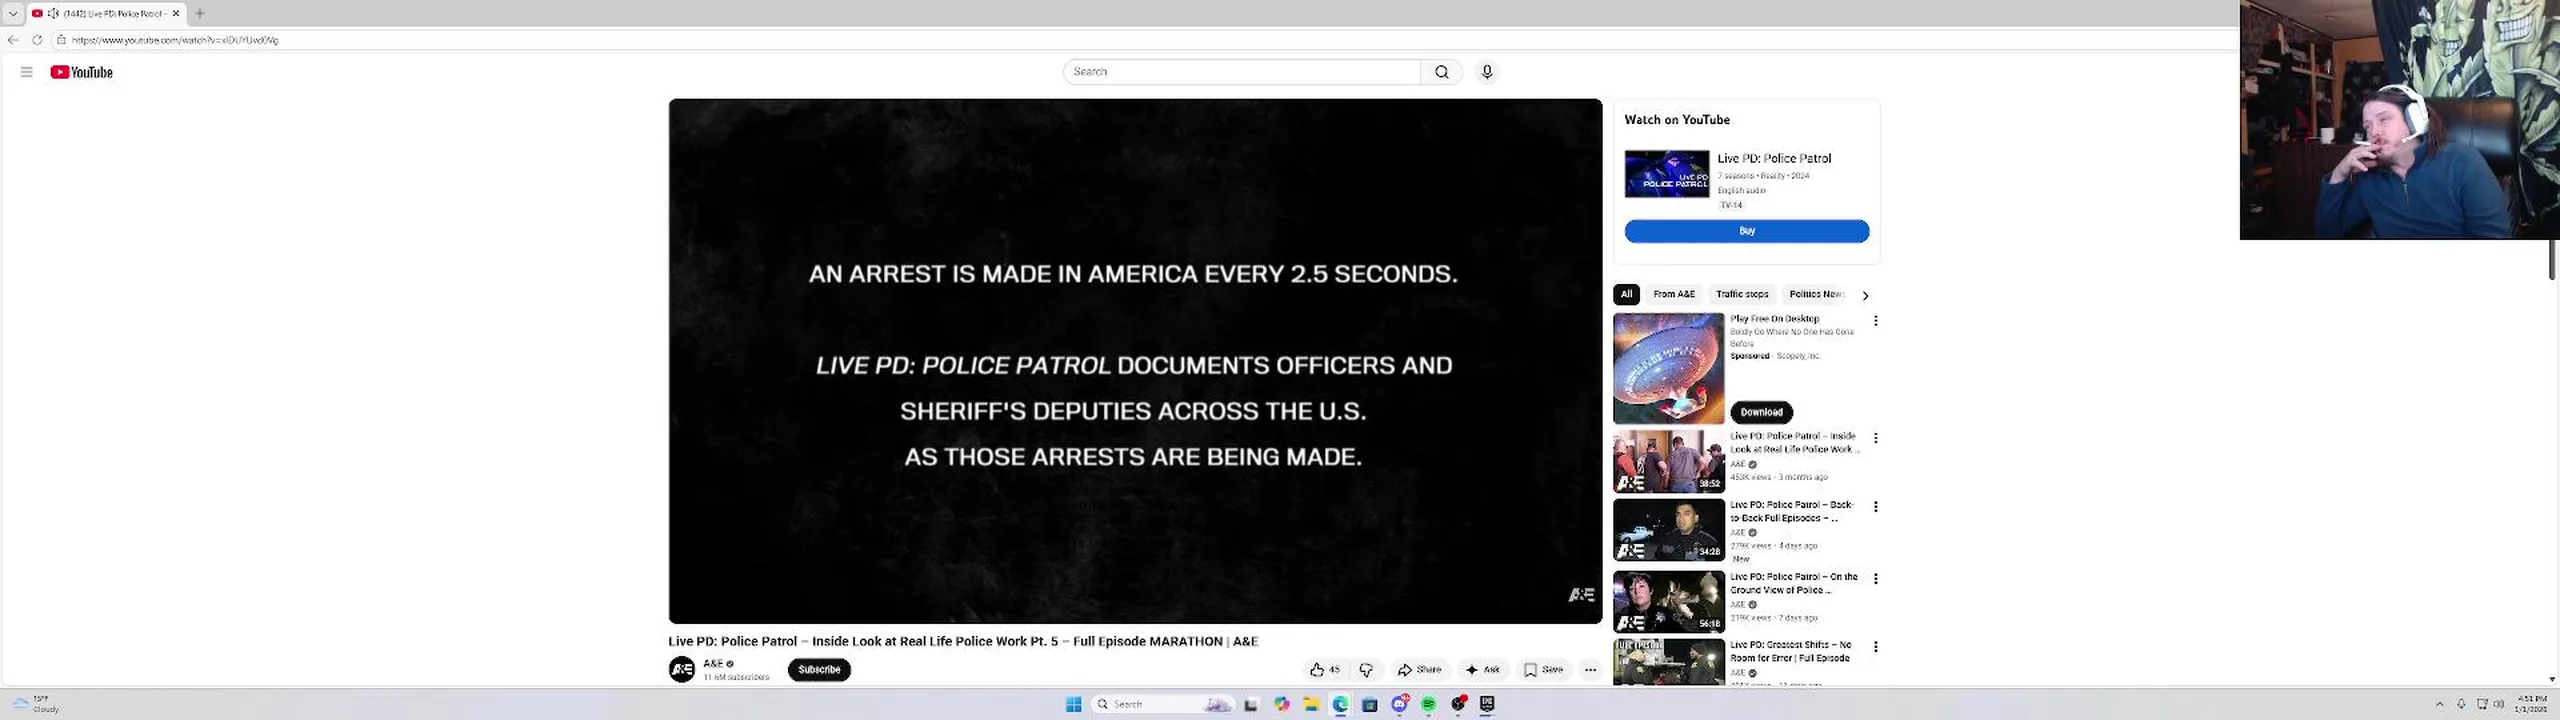Focus the YouTube search field
Viewport: 2560px width, 720px height.
1242,72
